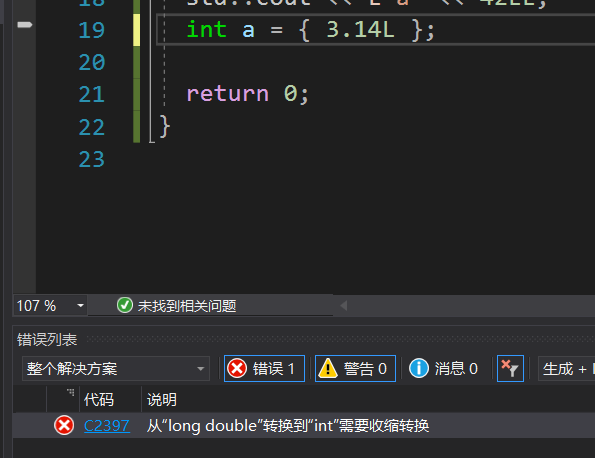Click the red error icon in C2397 row
This screenshot has width=595, height=458.
point(64,425)
